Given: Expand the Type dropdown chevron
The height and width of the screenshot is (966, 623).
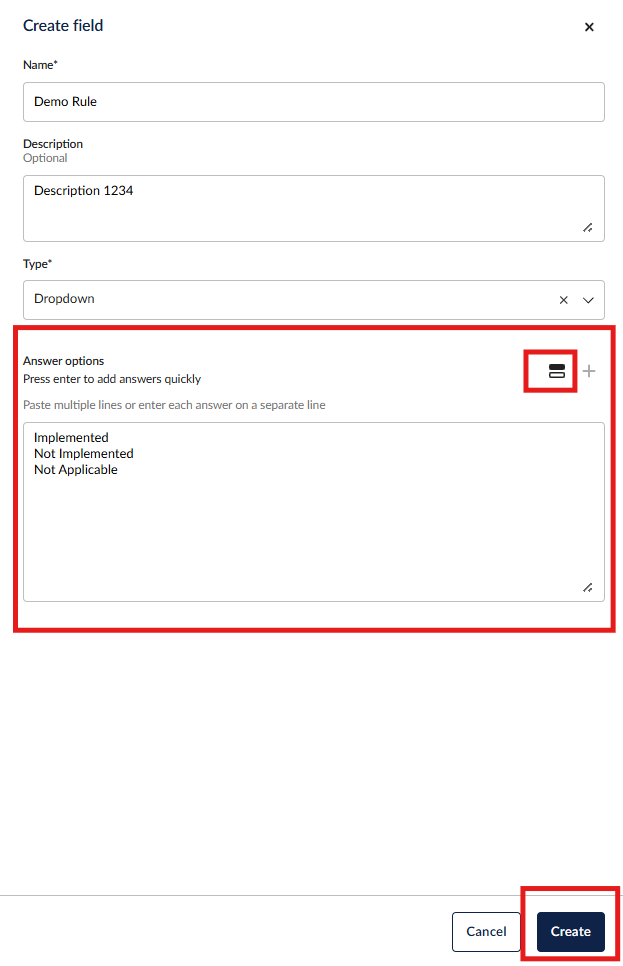Looking at the screenshot, I should 588,300.
